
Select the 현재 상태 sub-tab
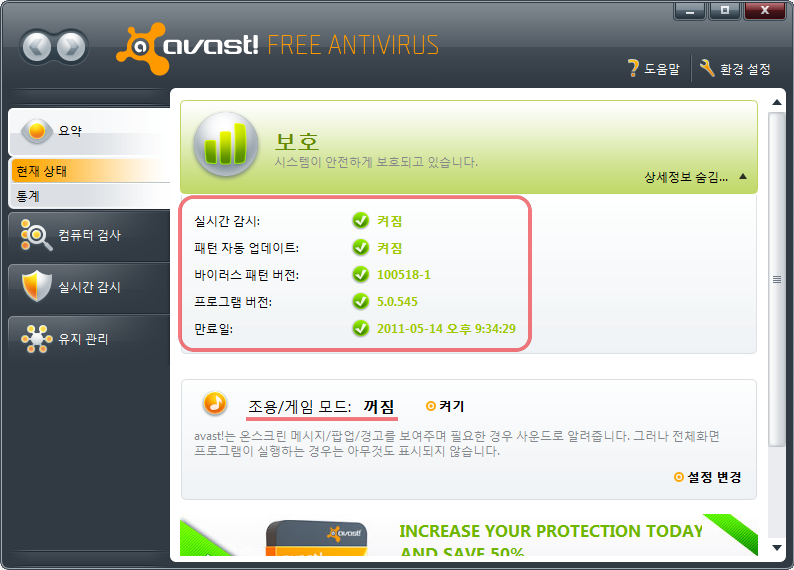click(90, 171)
